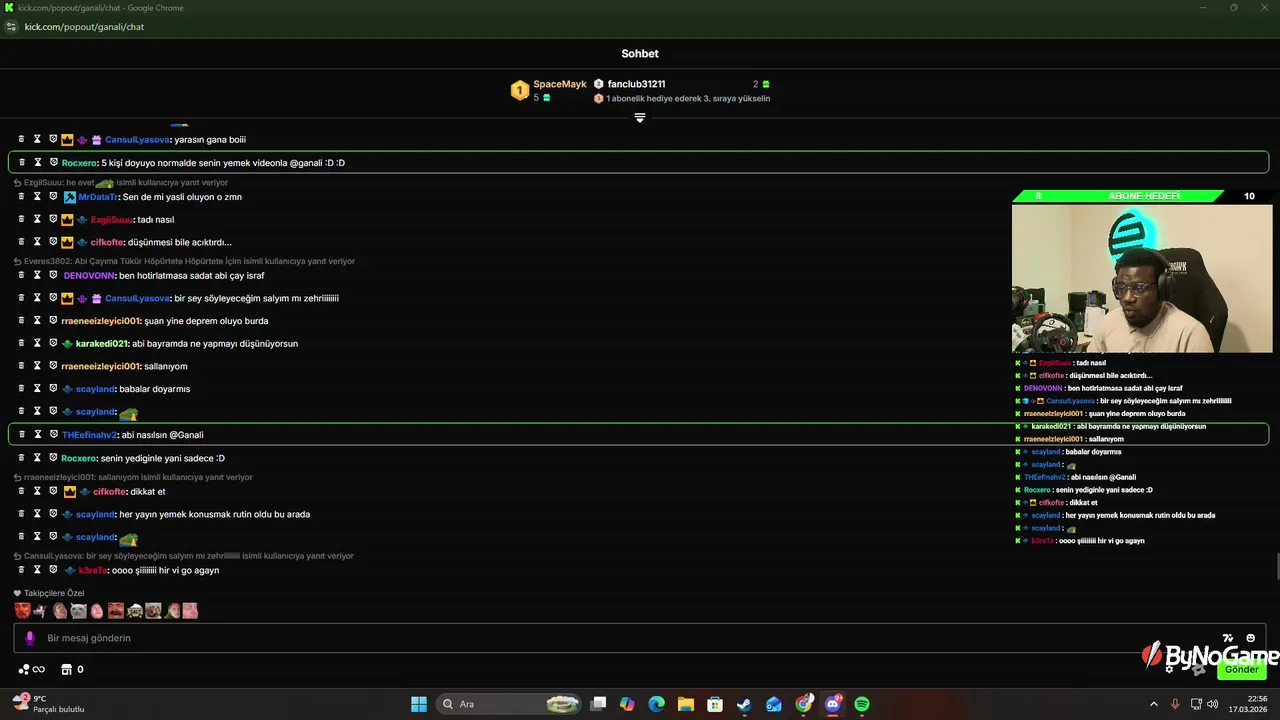Timeout MrDataTr using the hourglass icon

[x=37, y=197]
